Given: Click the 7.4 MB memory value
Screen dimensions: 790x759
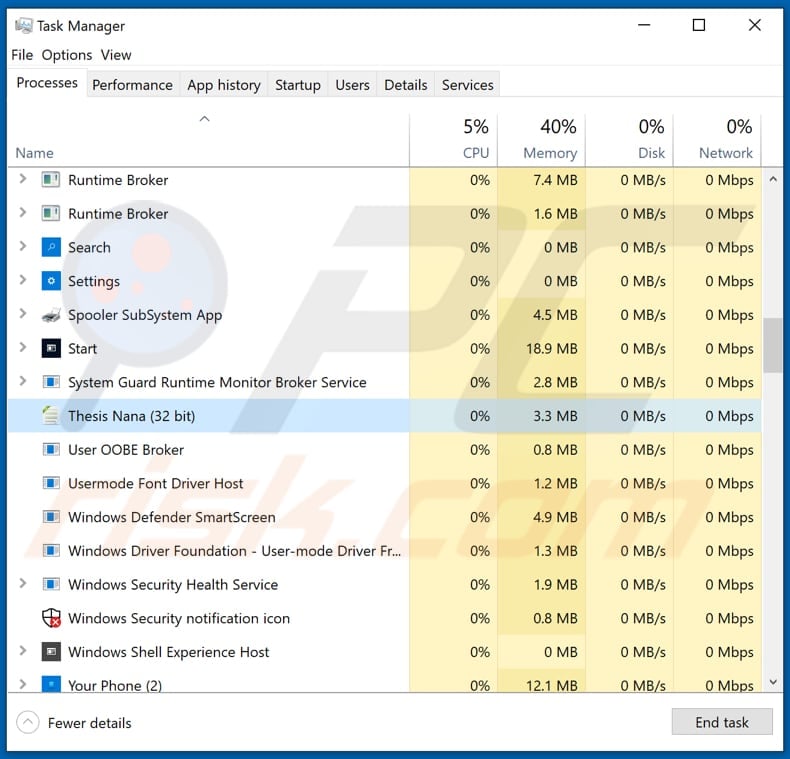Looking at the screenshot, I should (x=555, y=180).
